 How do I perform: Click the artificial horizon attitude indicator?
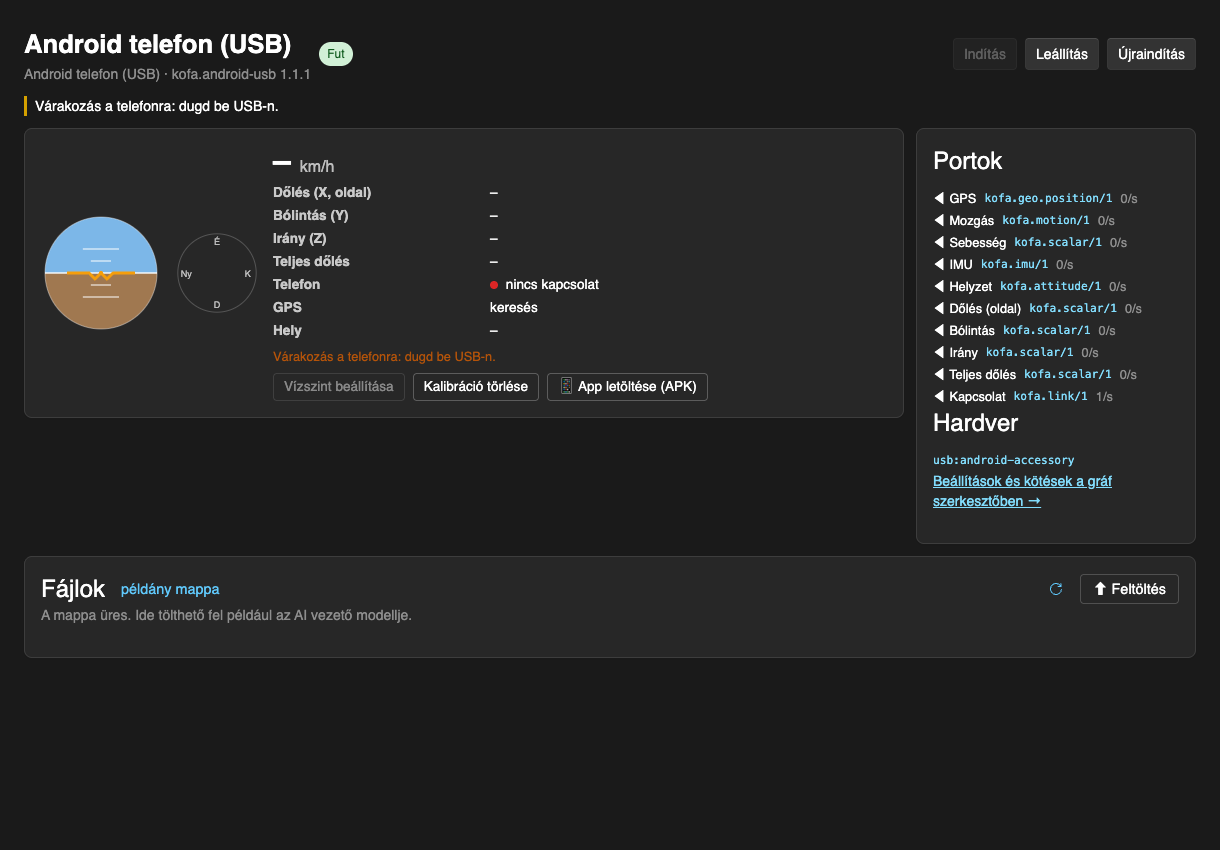[101, 273]
